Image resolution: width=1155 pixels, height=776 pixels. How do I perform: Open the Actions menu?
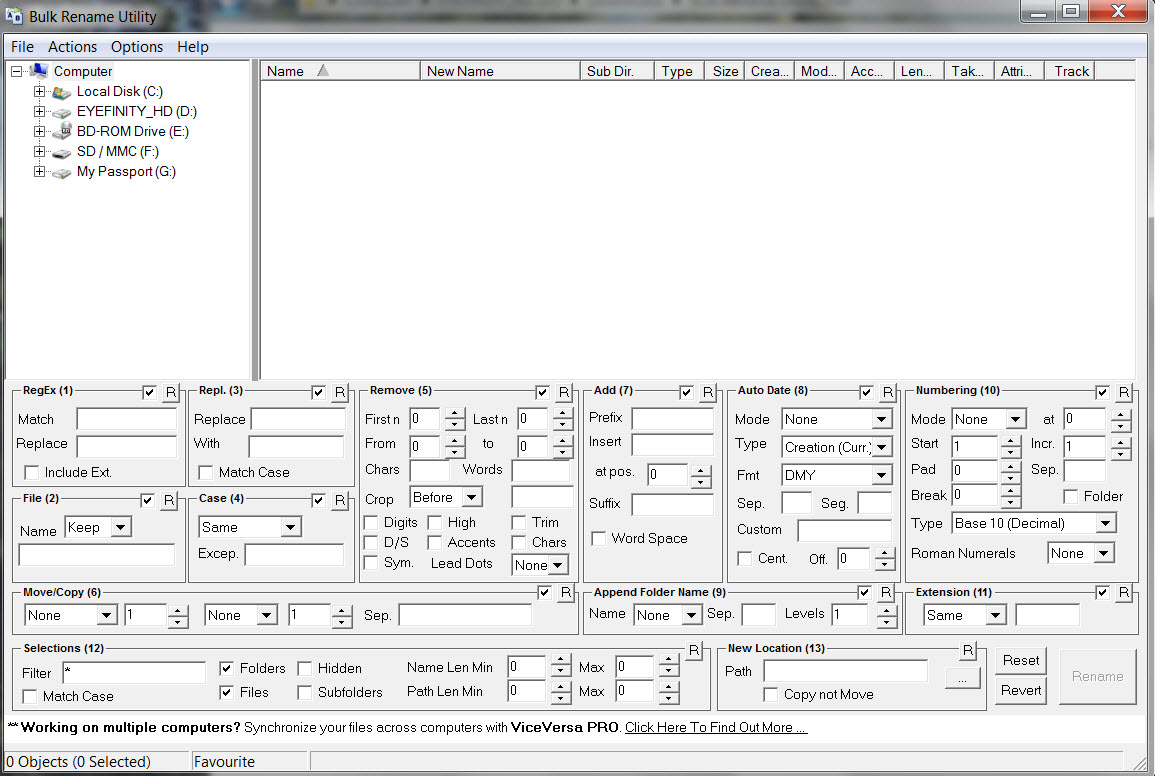point(73,47)
